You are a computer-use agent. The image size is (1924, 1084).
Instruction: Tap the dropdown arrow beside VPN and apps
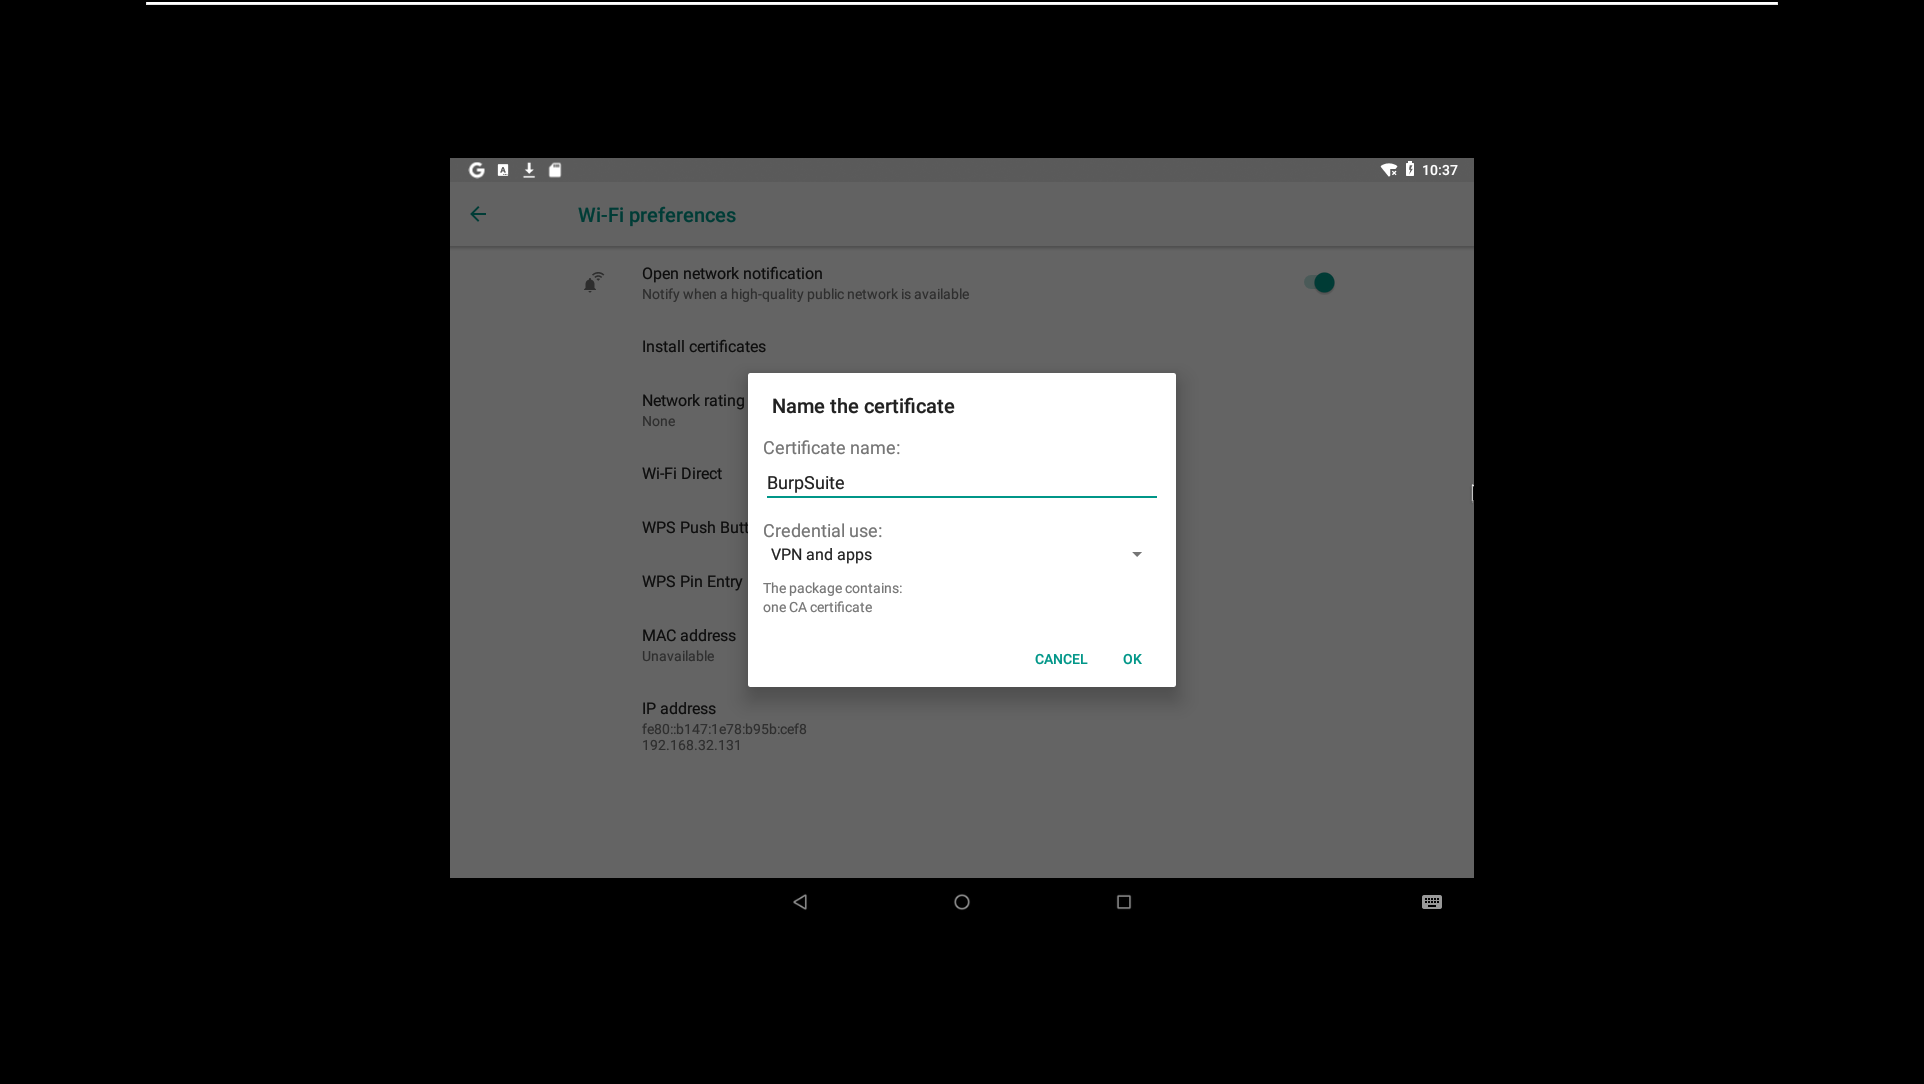click(1137, 555)
